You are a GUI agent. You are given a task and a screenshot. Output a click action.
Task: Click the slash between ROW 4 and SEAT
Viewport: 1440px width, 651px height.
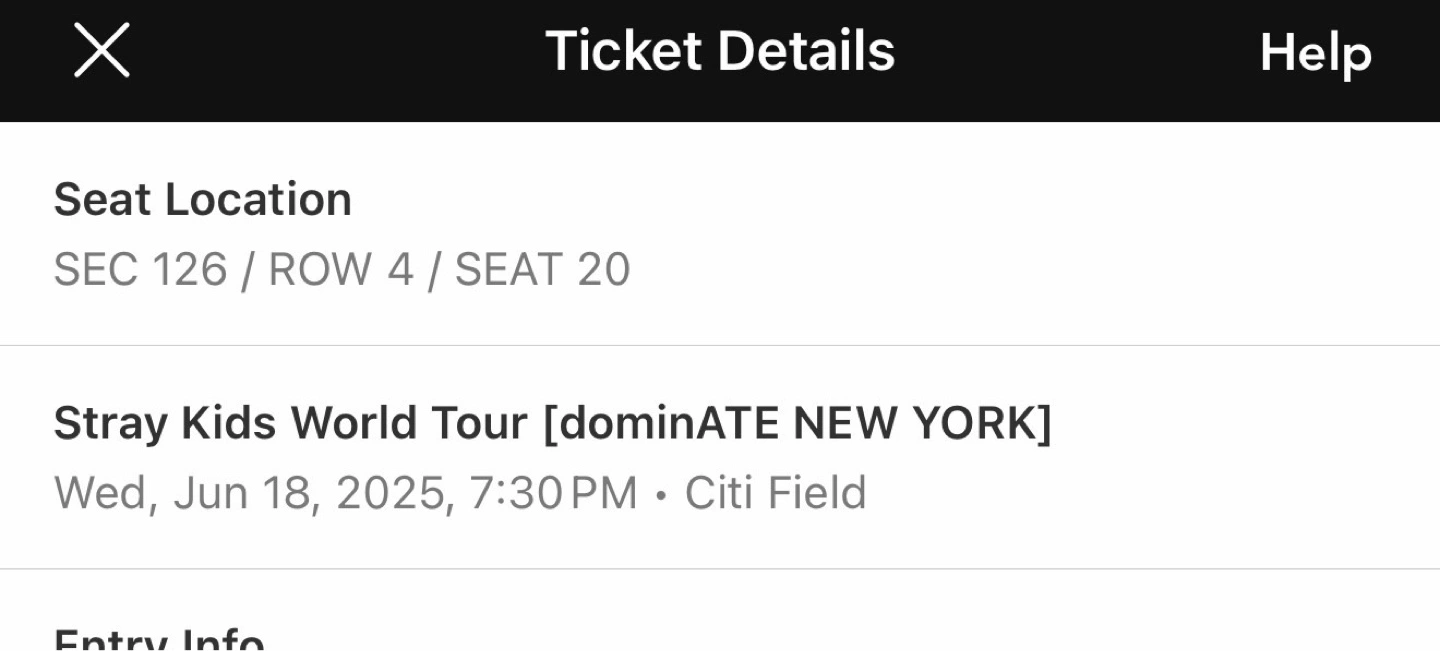(x=434, y=271)
